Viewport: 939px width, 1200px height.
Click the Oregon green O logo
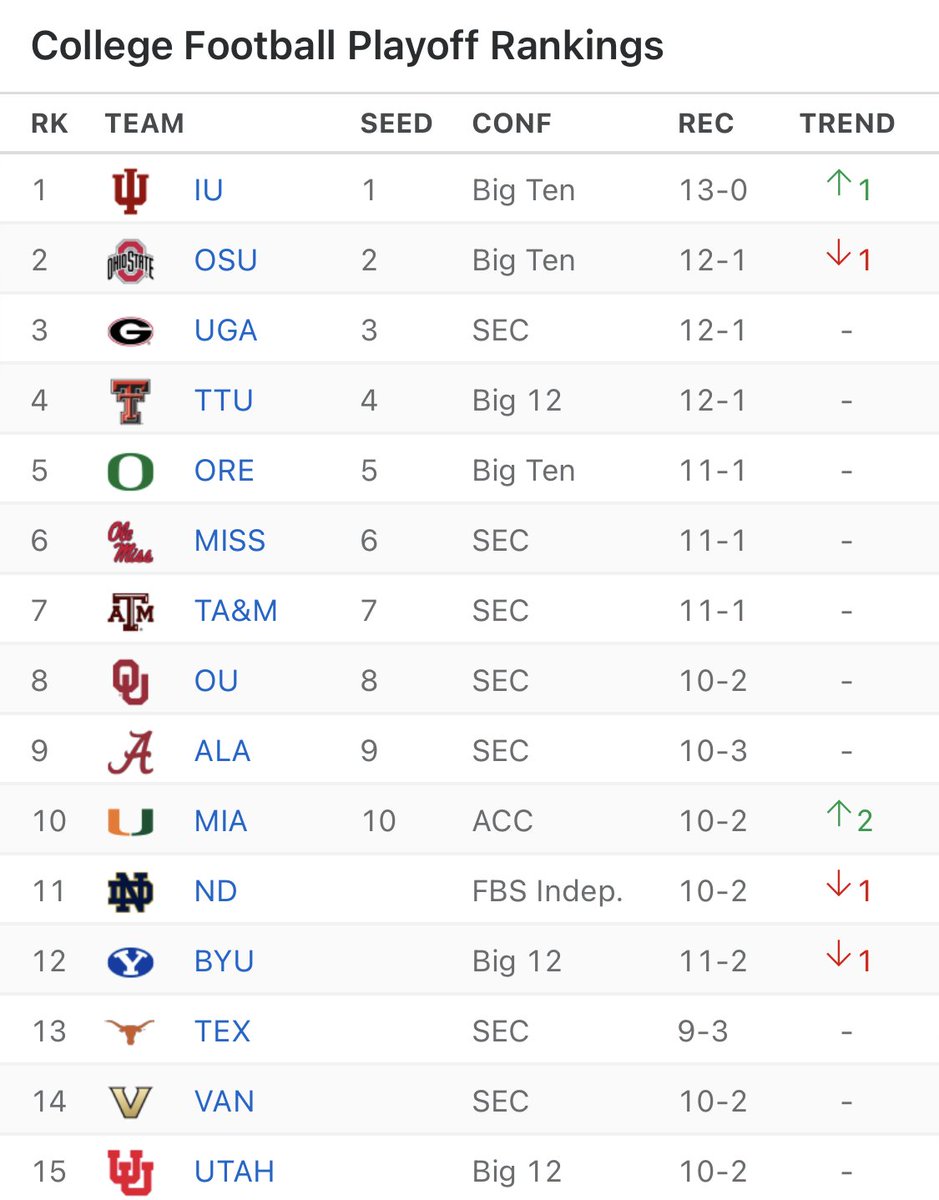[x=130, y=471]
